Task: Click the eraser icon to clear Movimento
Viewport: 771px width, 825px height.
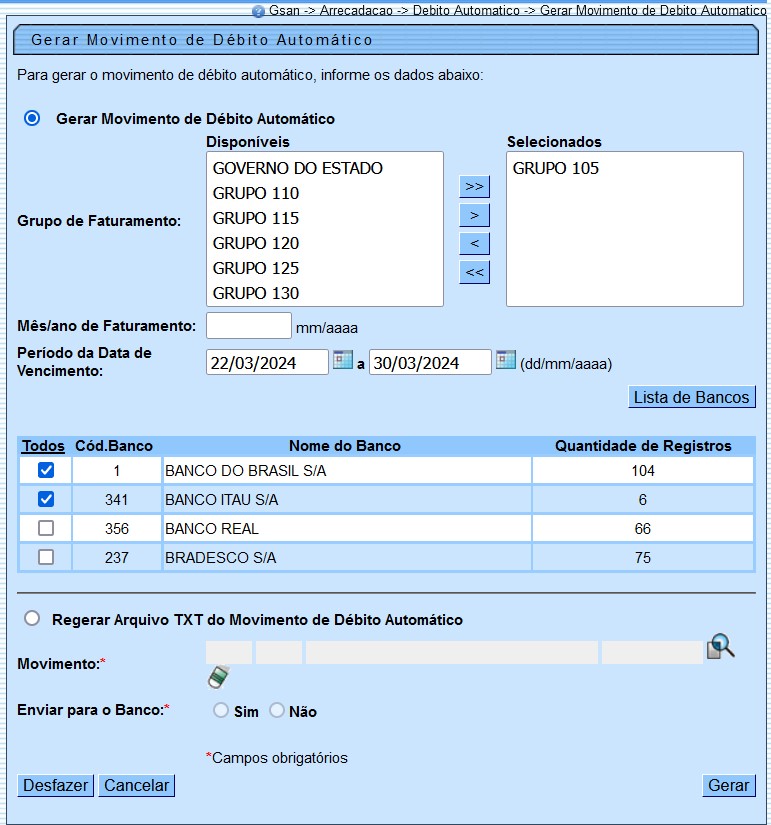Action: [x=219, y=678]
